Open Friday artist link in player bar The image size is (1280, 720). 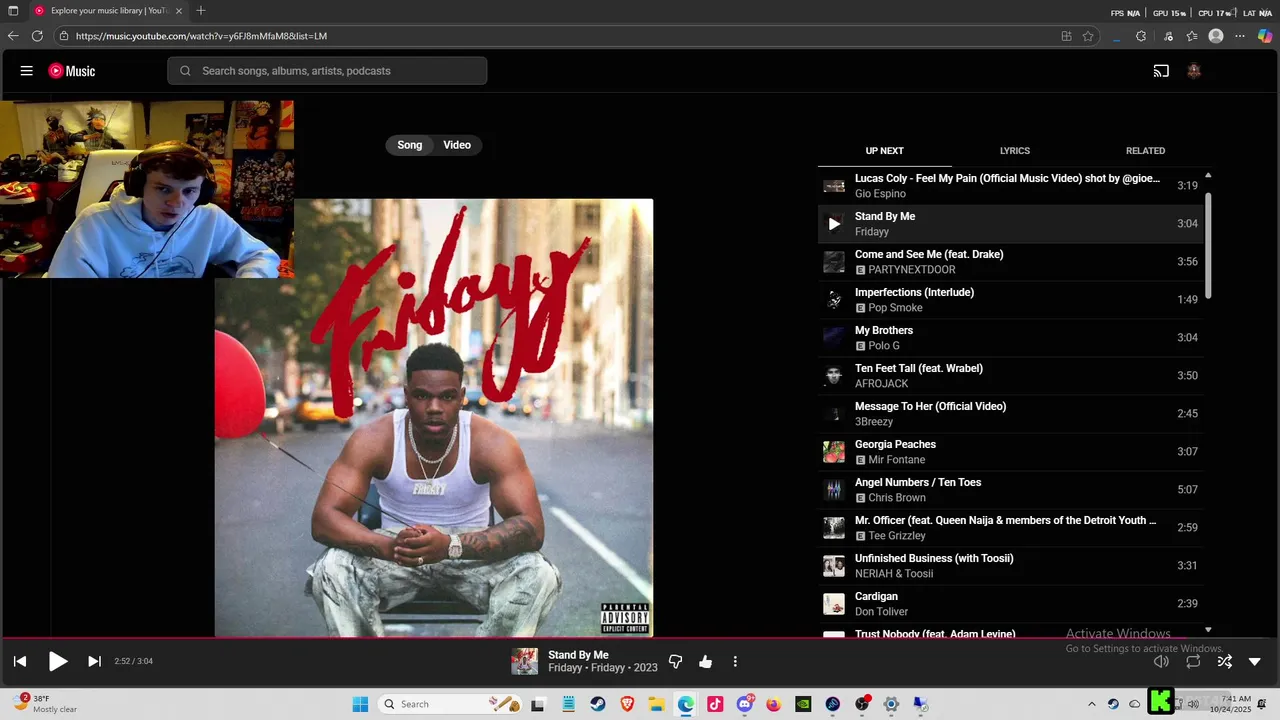565,668
